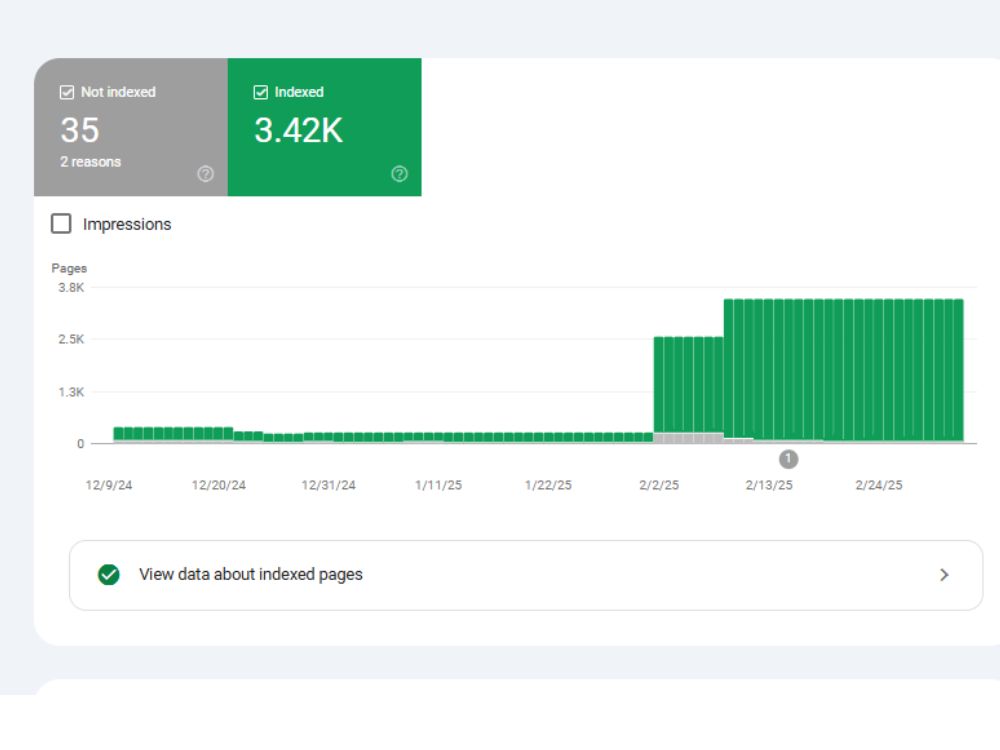Uncheck the Indexed checkbox
Screen dimensions: 1000x750
tap(261, 92)
